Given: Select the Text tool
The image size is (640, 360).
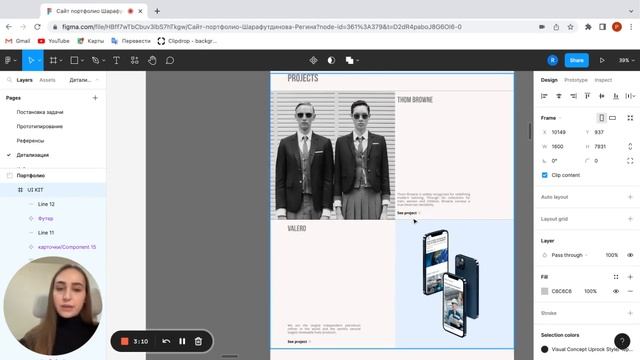Looking at the screenshot, I should coord(116,60).
